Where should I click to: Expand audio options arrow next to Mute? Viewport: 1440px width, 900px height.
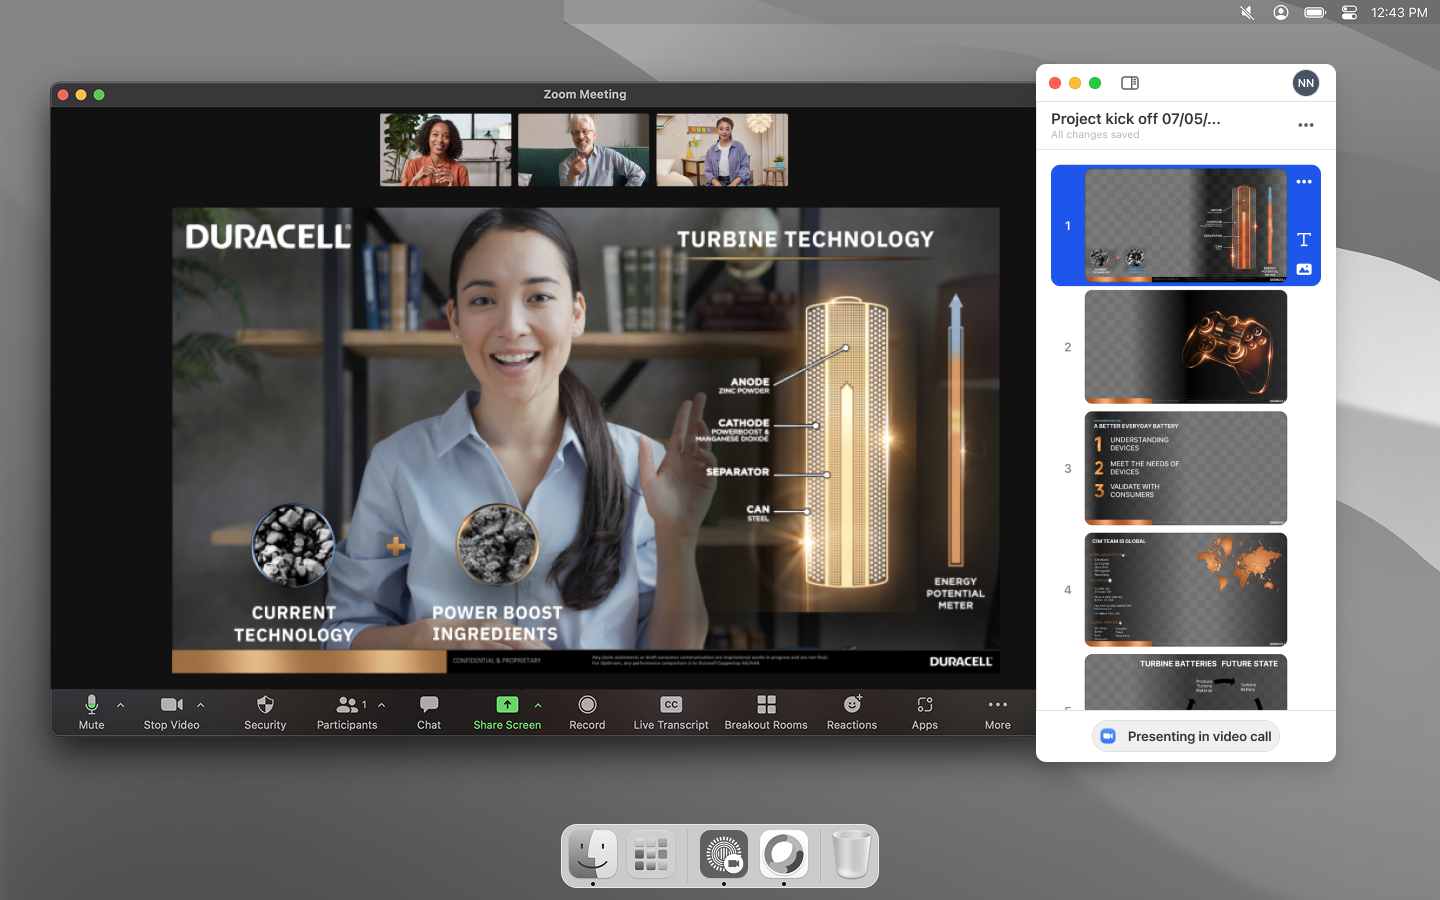click(x=121, y=705)
